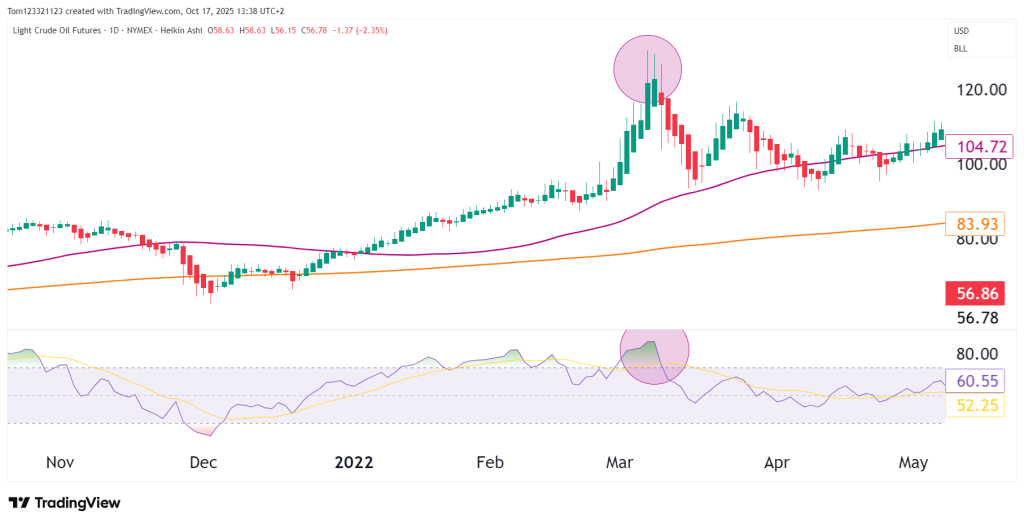Image resolution: width=1024 pixels, height=524 pixels.
Task: Click the 80.00 level on the RSI axis
Action: point(977,354)
